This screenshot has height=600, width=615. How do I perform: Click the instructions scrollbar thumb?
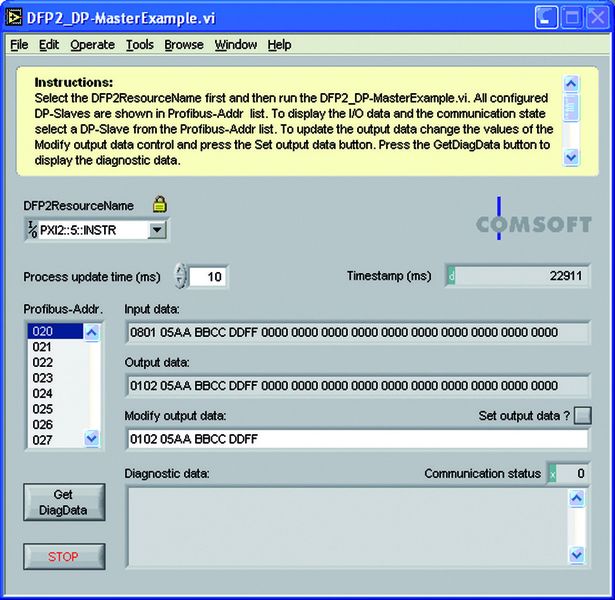(571, 107)
